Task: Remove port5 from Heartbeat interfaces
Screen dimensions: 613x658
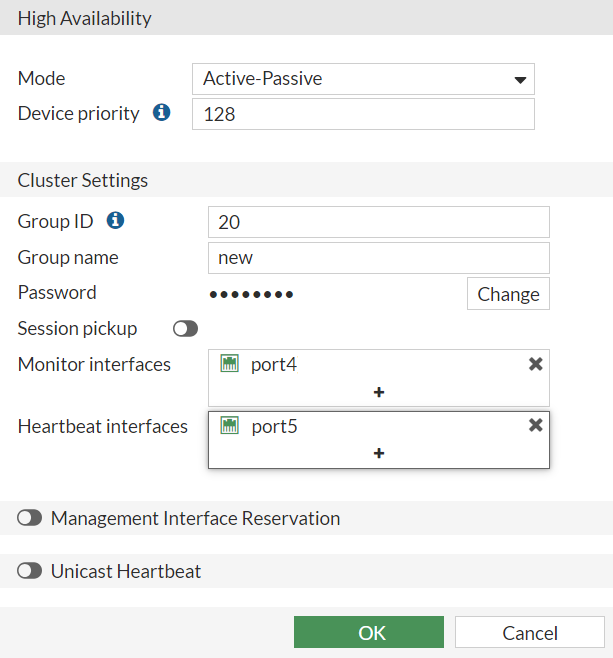Action: click(536, 425)
